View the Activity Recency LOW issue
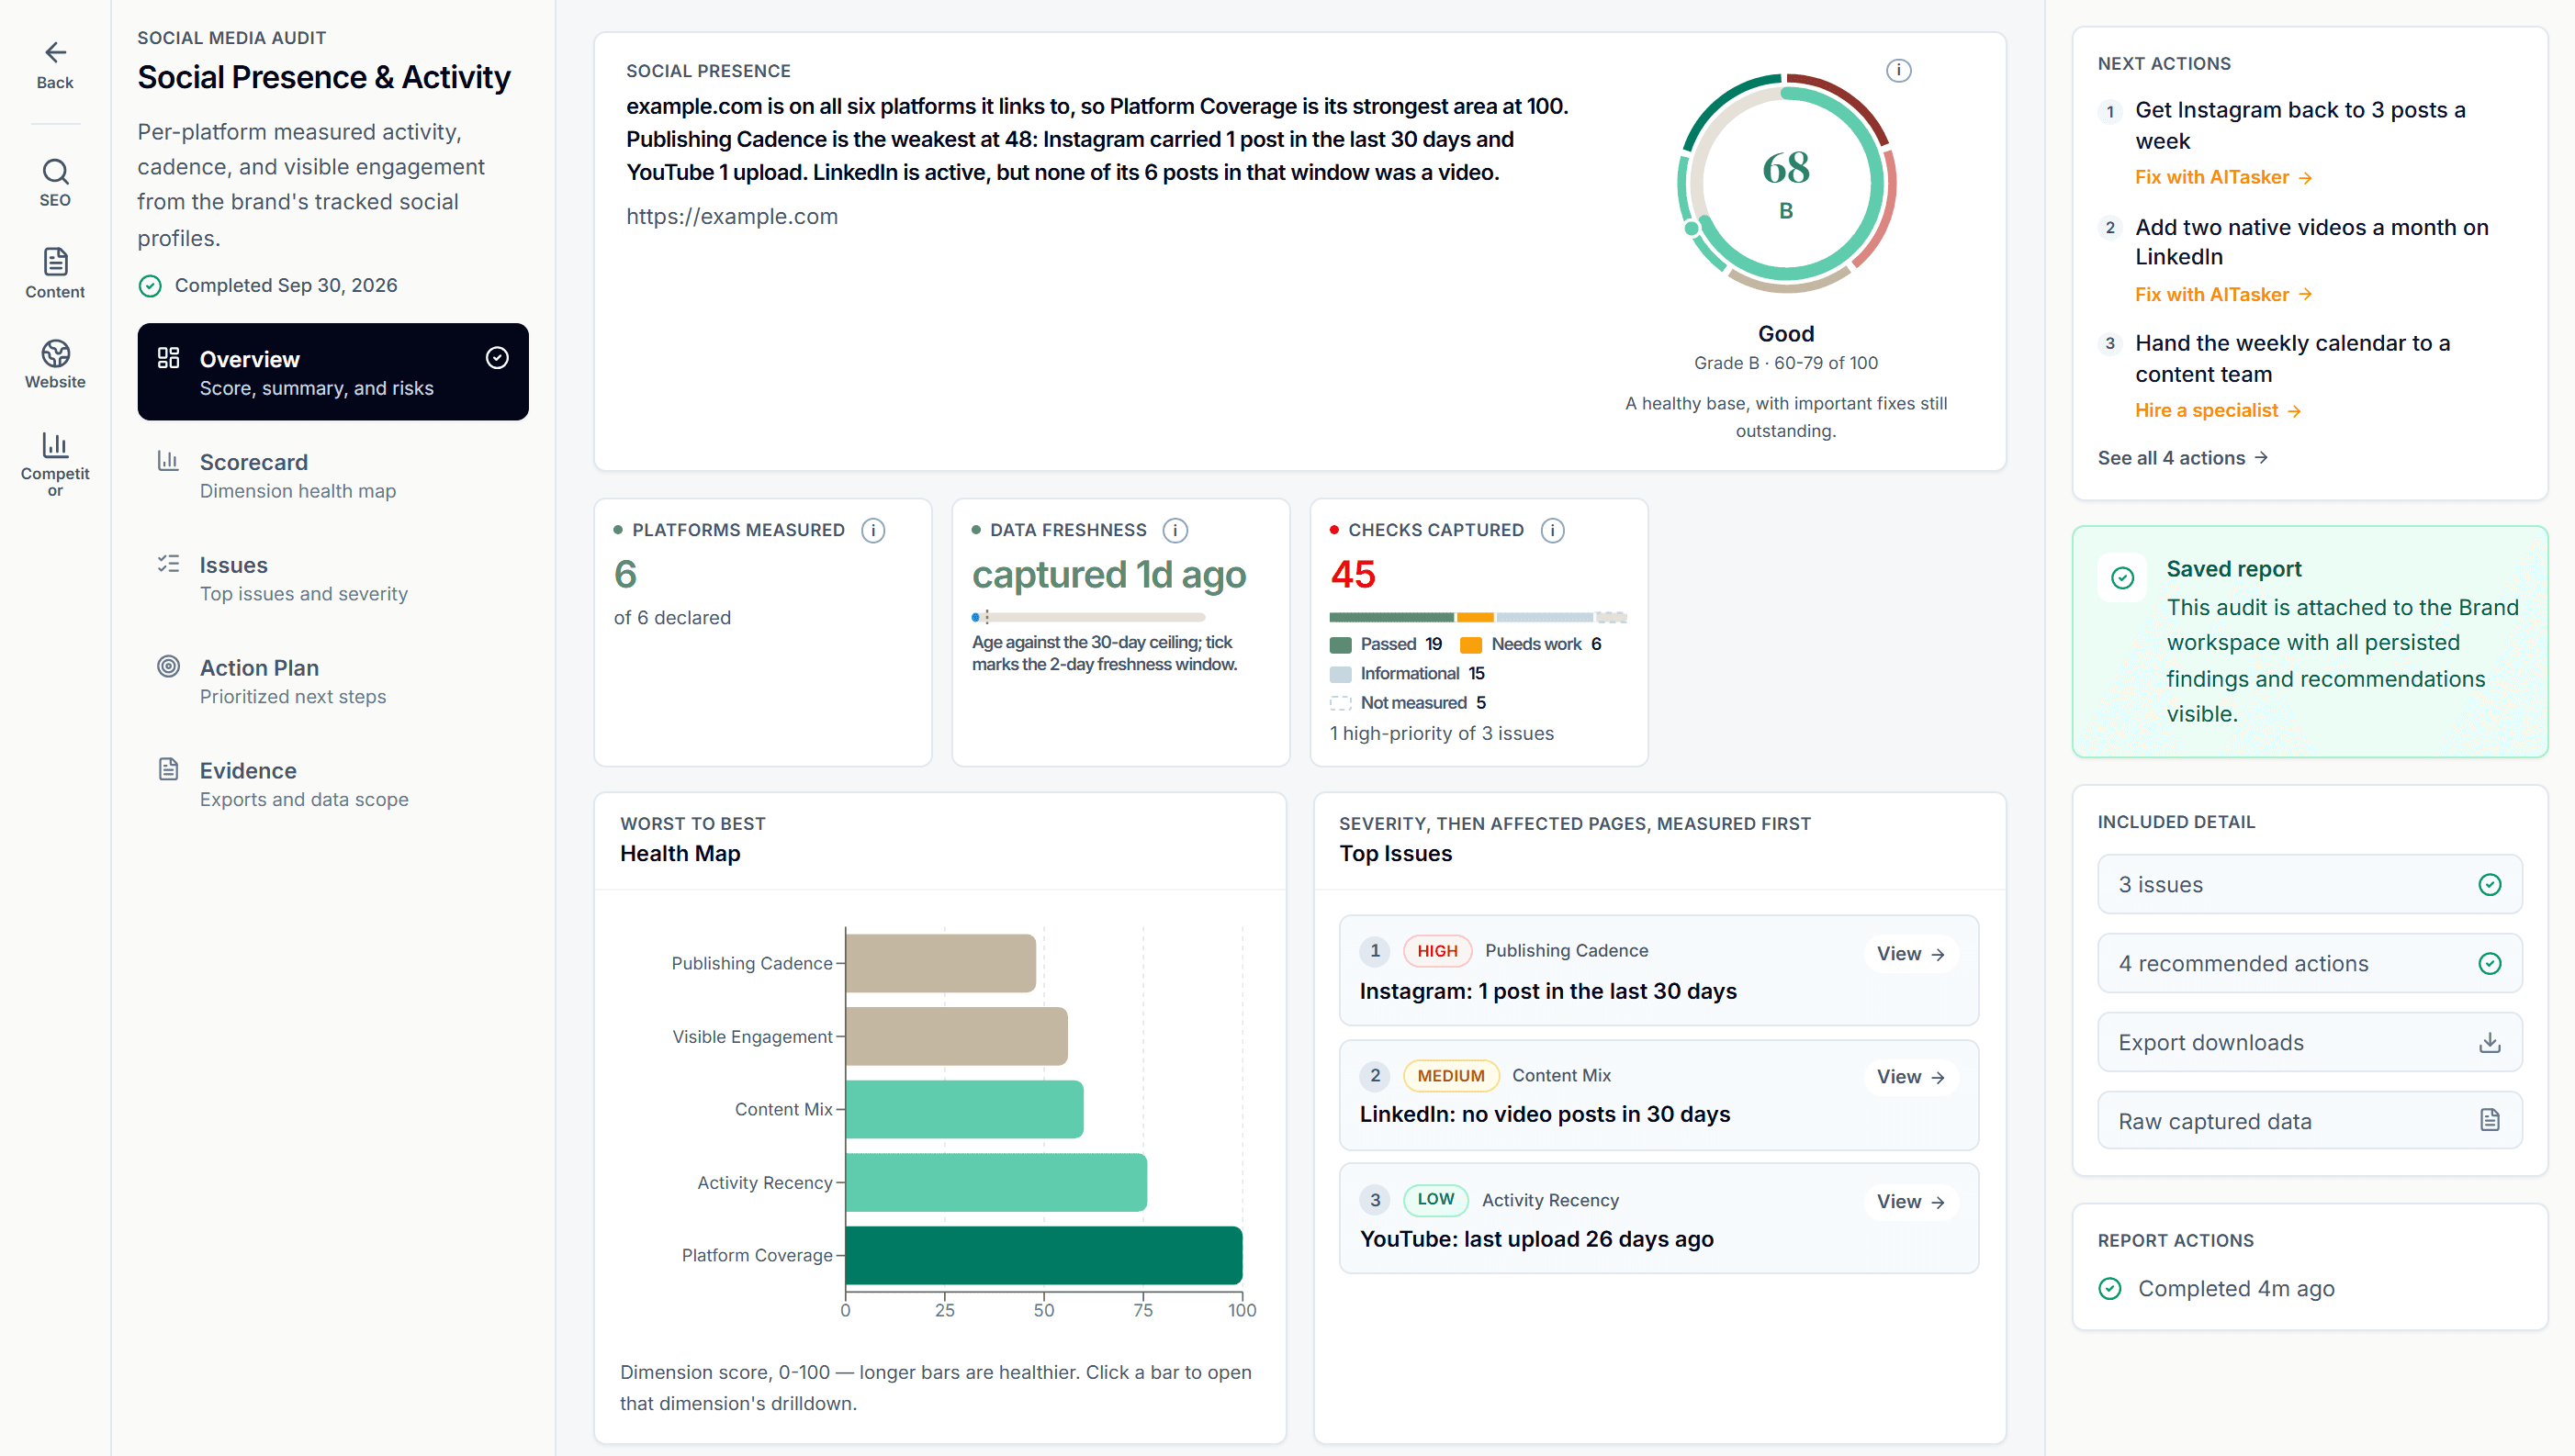This screenshot has width=2575, height=1456. pyautogui.click(x=1909, y=1201)
